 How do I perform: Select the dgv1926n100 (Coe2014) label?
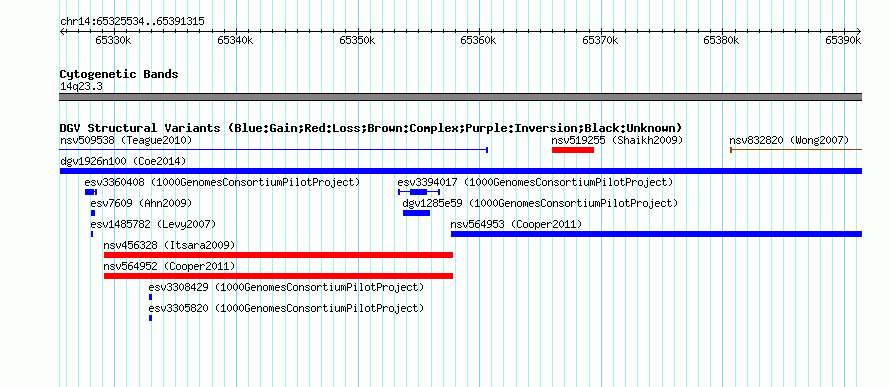(123, 162)
